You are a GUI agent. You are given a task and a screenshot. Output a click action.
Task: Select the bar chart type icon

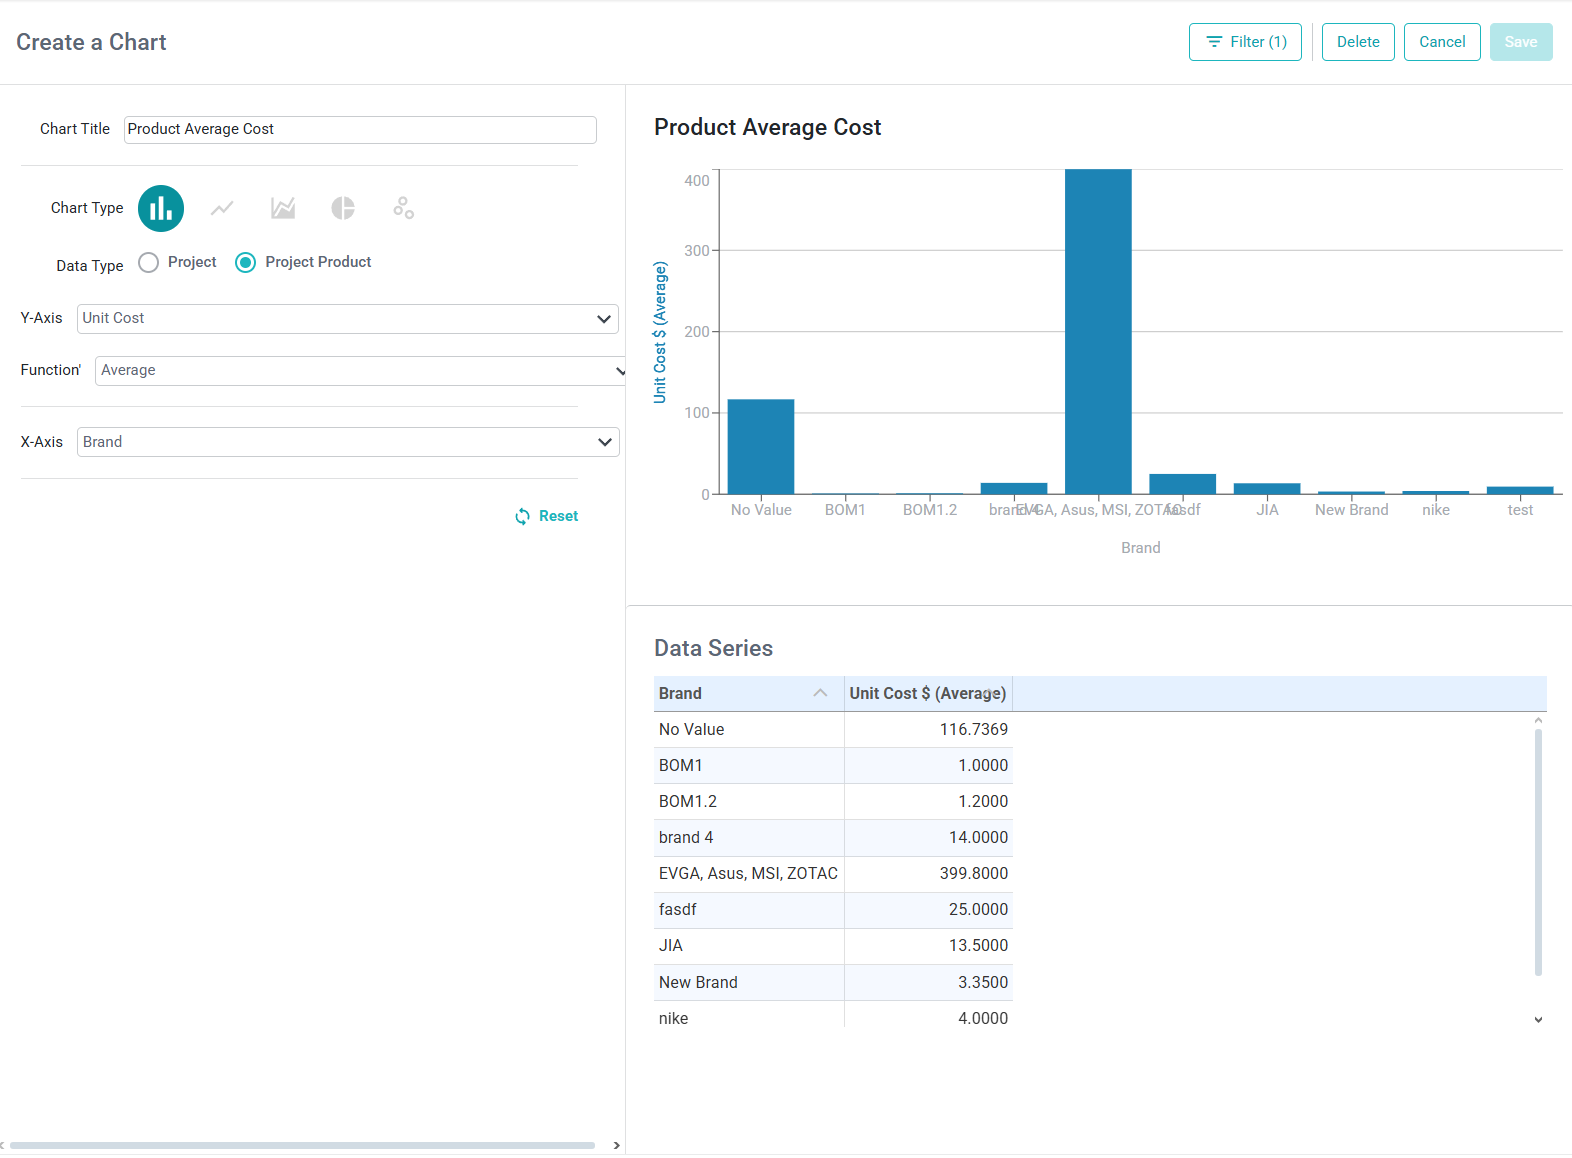click(161, 208)
